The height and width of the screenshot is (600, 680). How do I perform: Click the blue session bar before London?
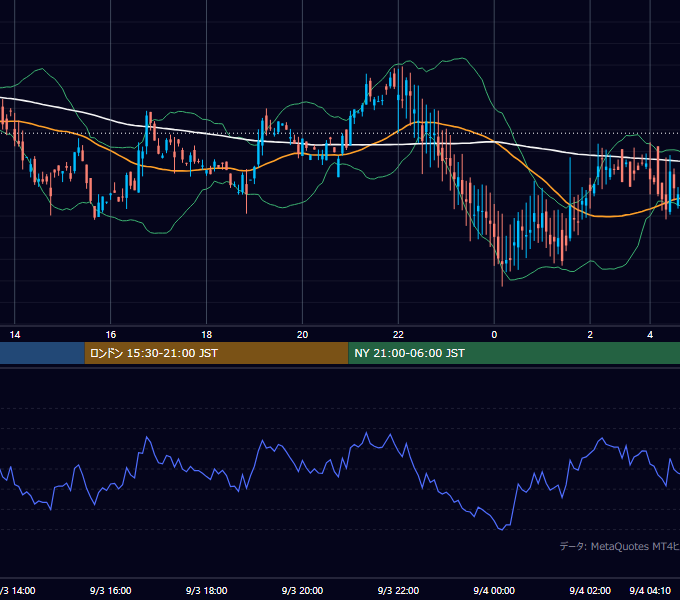tap(42, 353)
